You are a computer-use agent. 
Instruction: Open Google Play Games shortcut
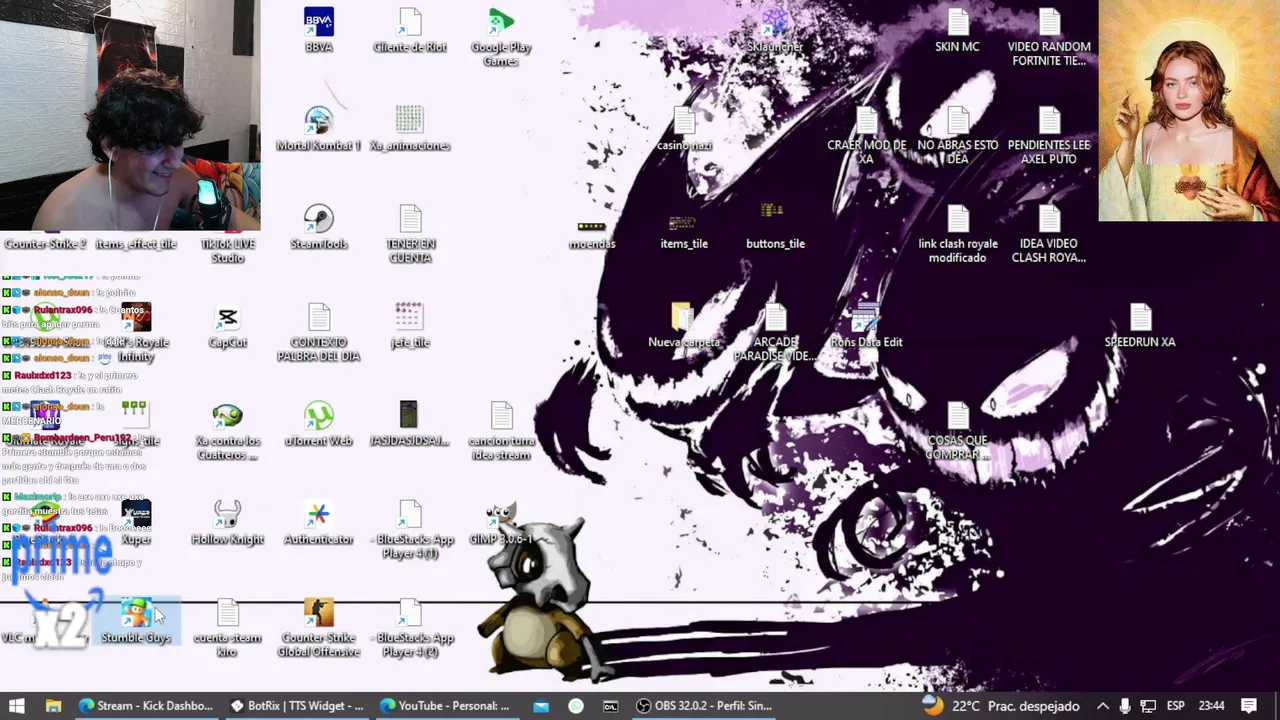click(x=501, y=37)
